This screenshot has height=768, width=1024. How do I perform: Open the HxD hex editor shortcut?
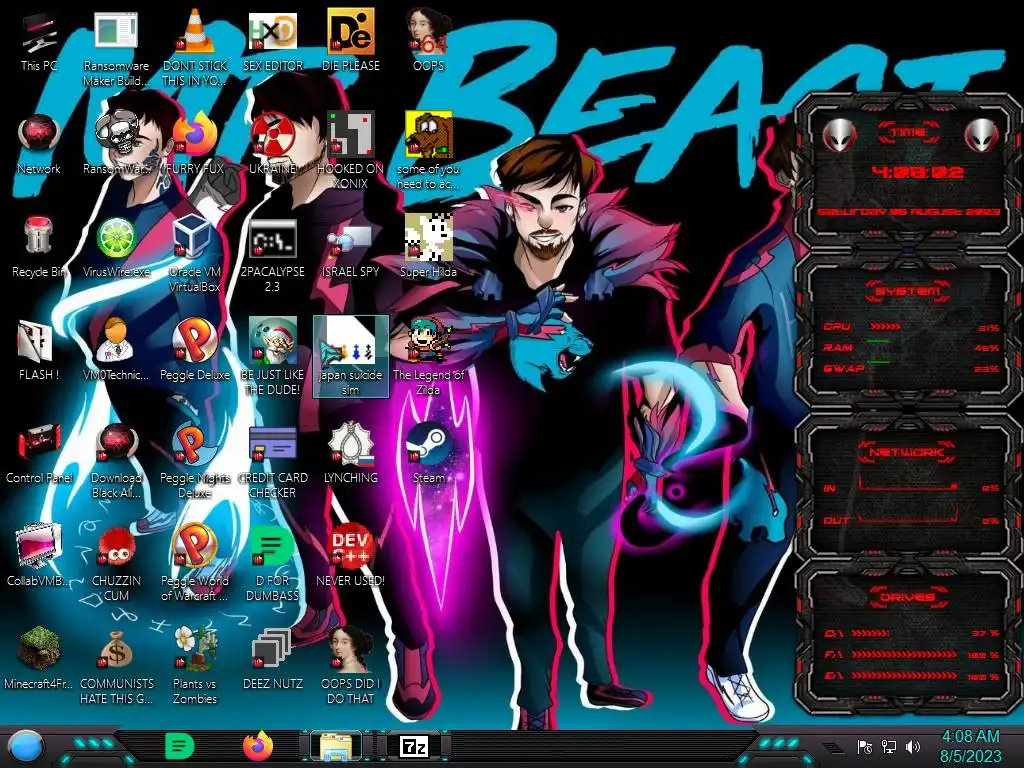pyautogui.click(x=272, y=42)
